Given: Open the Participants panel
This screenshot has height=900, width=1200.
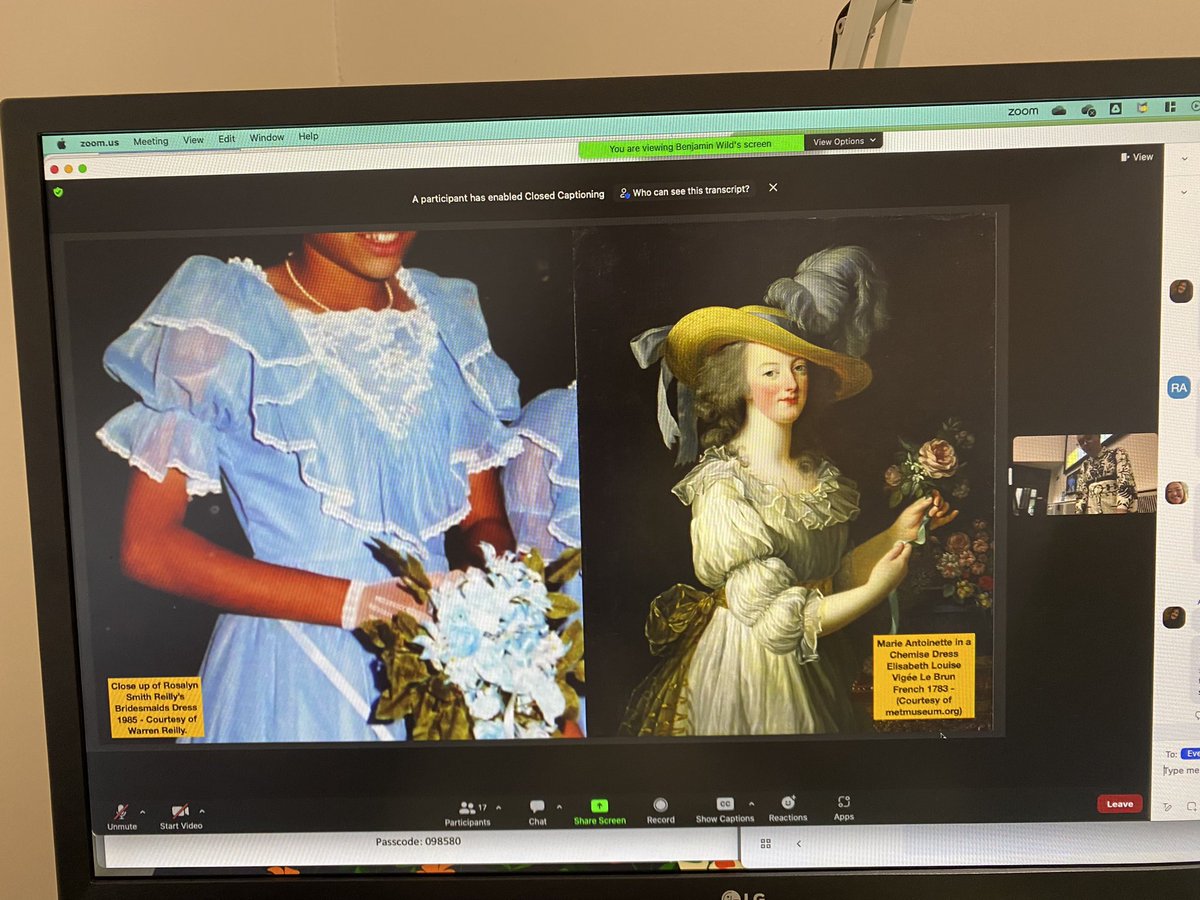Looking at the screenshot, I should 468,813.
